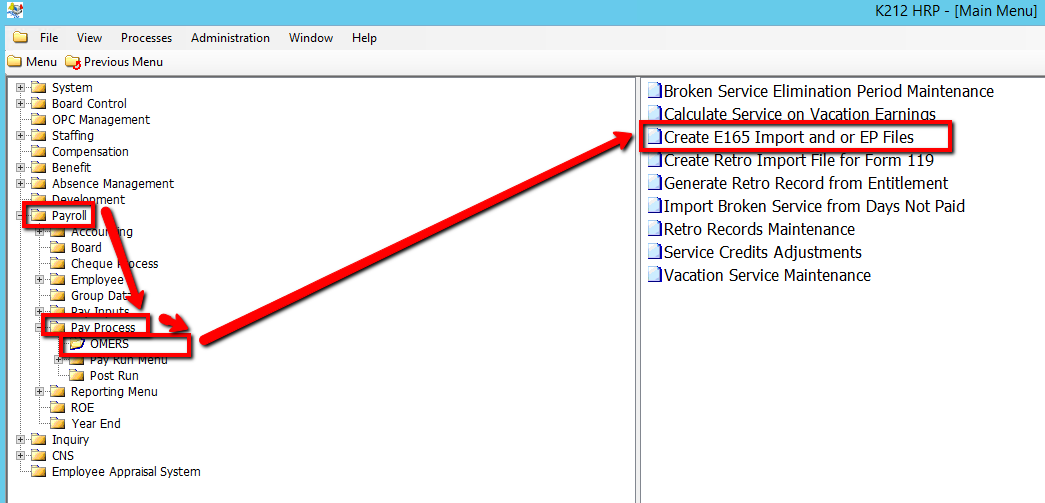
Task: Open the Administration menu
Action: coord(230,38)
